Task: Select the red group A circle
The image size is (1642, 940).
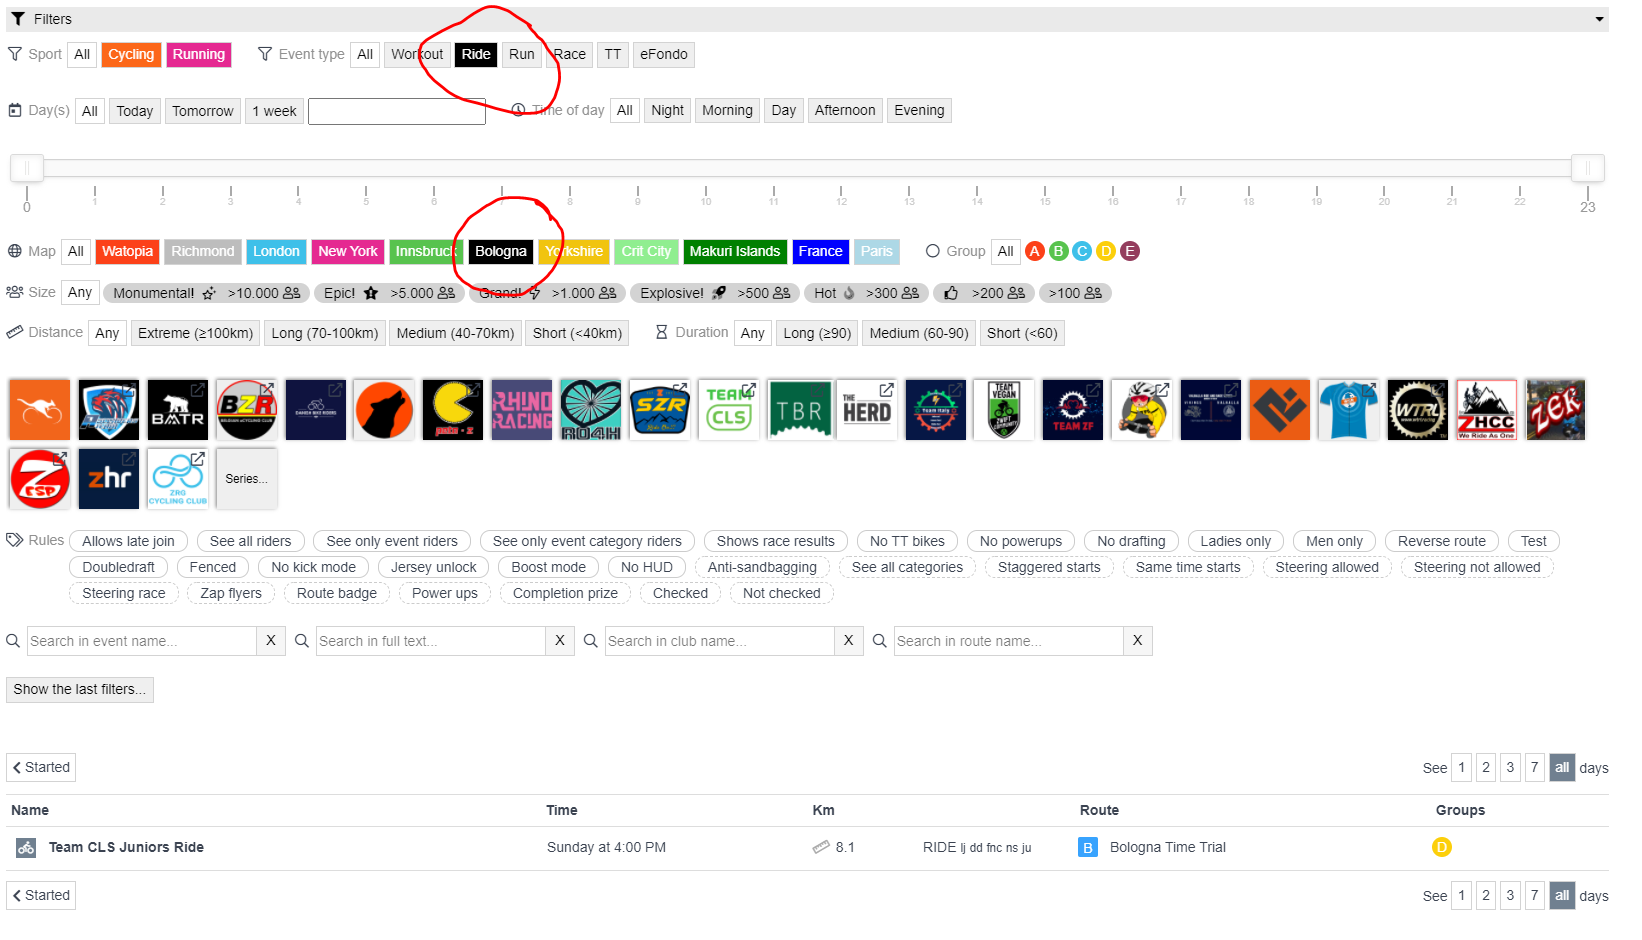Action: pos(1035,251)
